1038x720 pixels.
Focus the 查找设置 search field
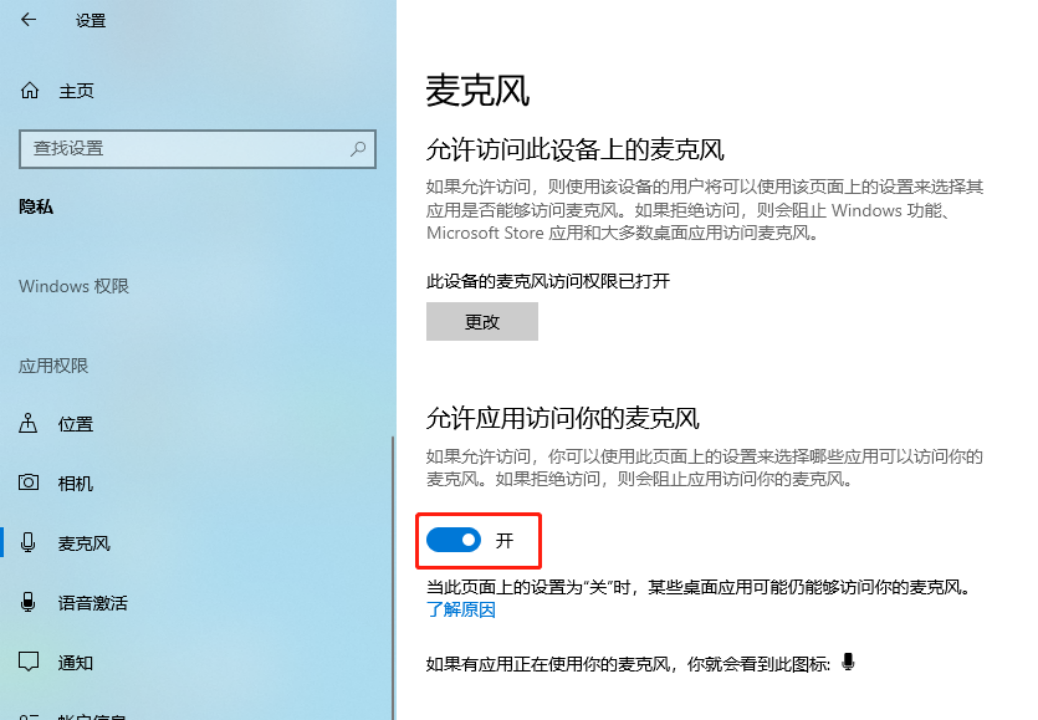197,149
